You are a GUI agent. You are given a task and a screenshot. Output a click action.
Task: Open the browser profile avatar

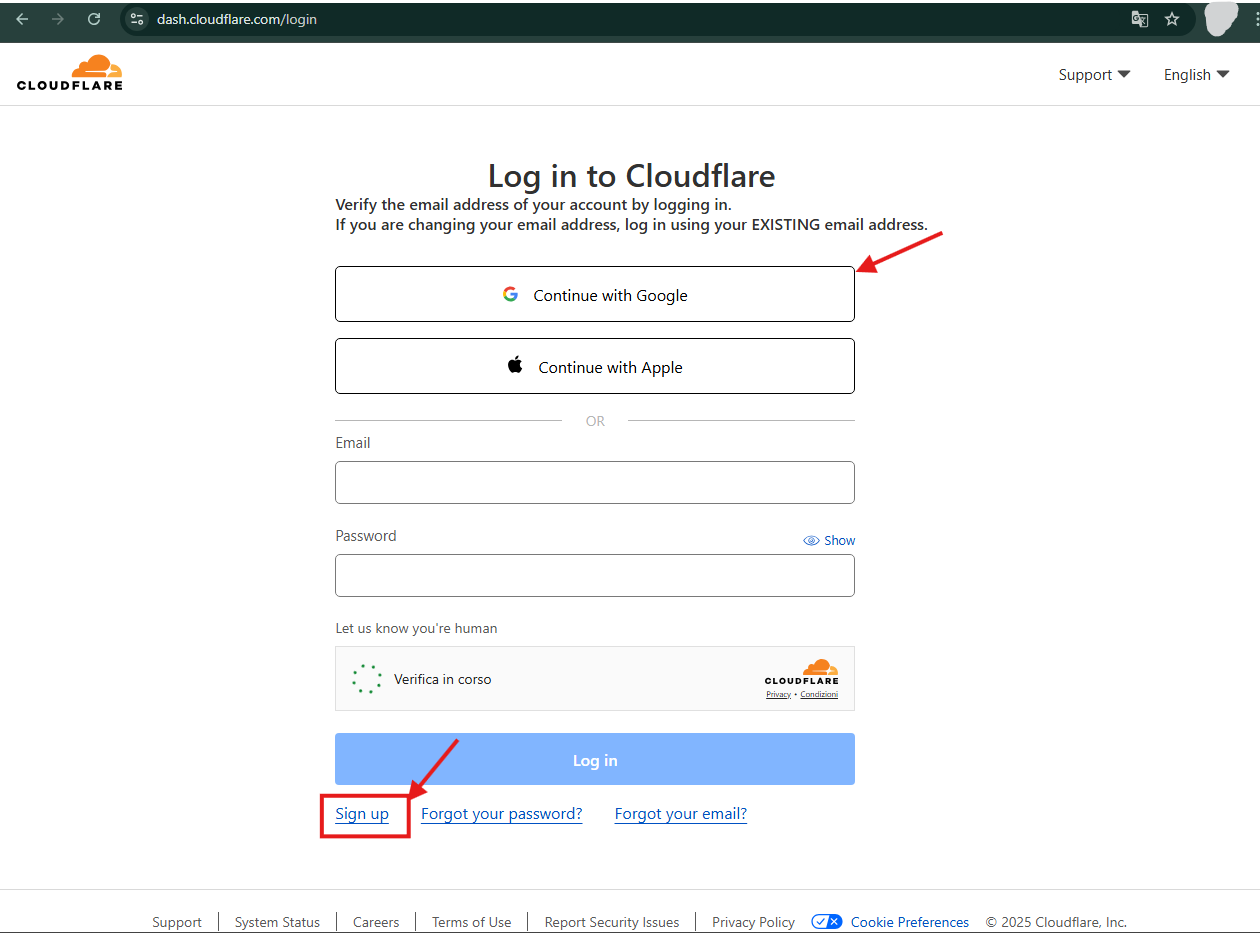pyautogui.click(x=1222, y=19)
